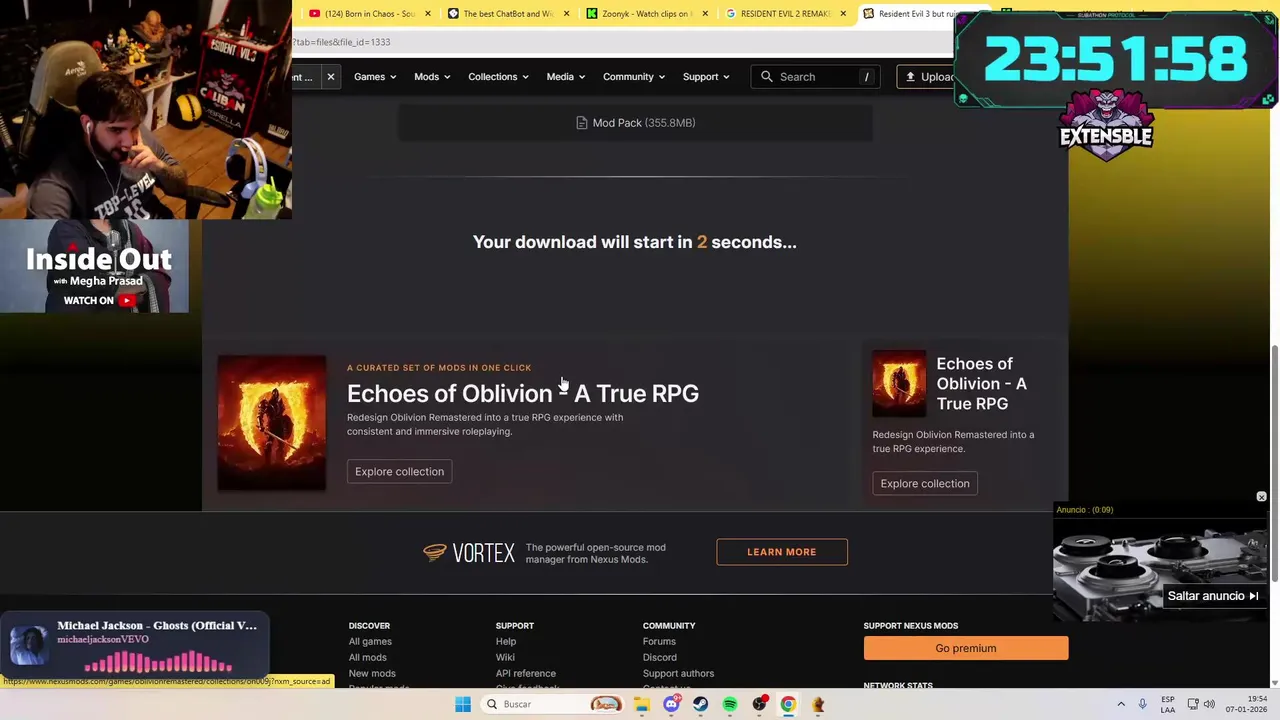1280x720 pixels.
Task: Click the large Echoes of Oblivion banner thumbnail
Action: (272, 423)
